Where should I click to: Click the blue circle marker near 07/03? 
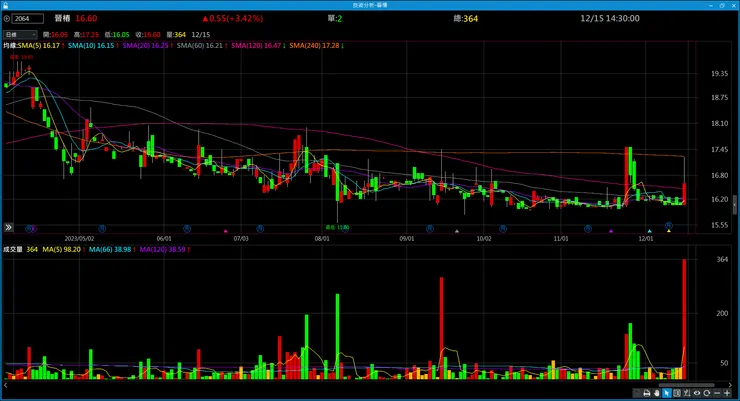[260, 229]
